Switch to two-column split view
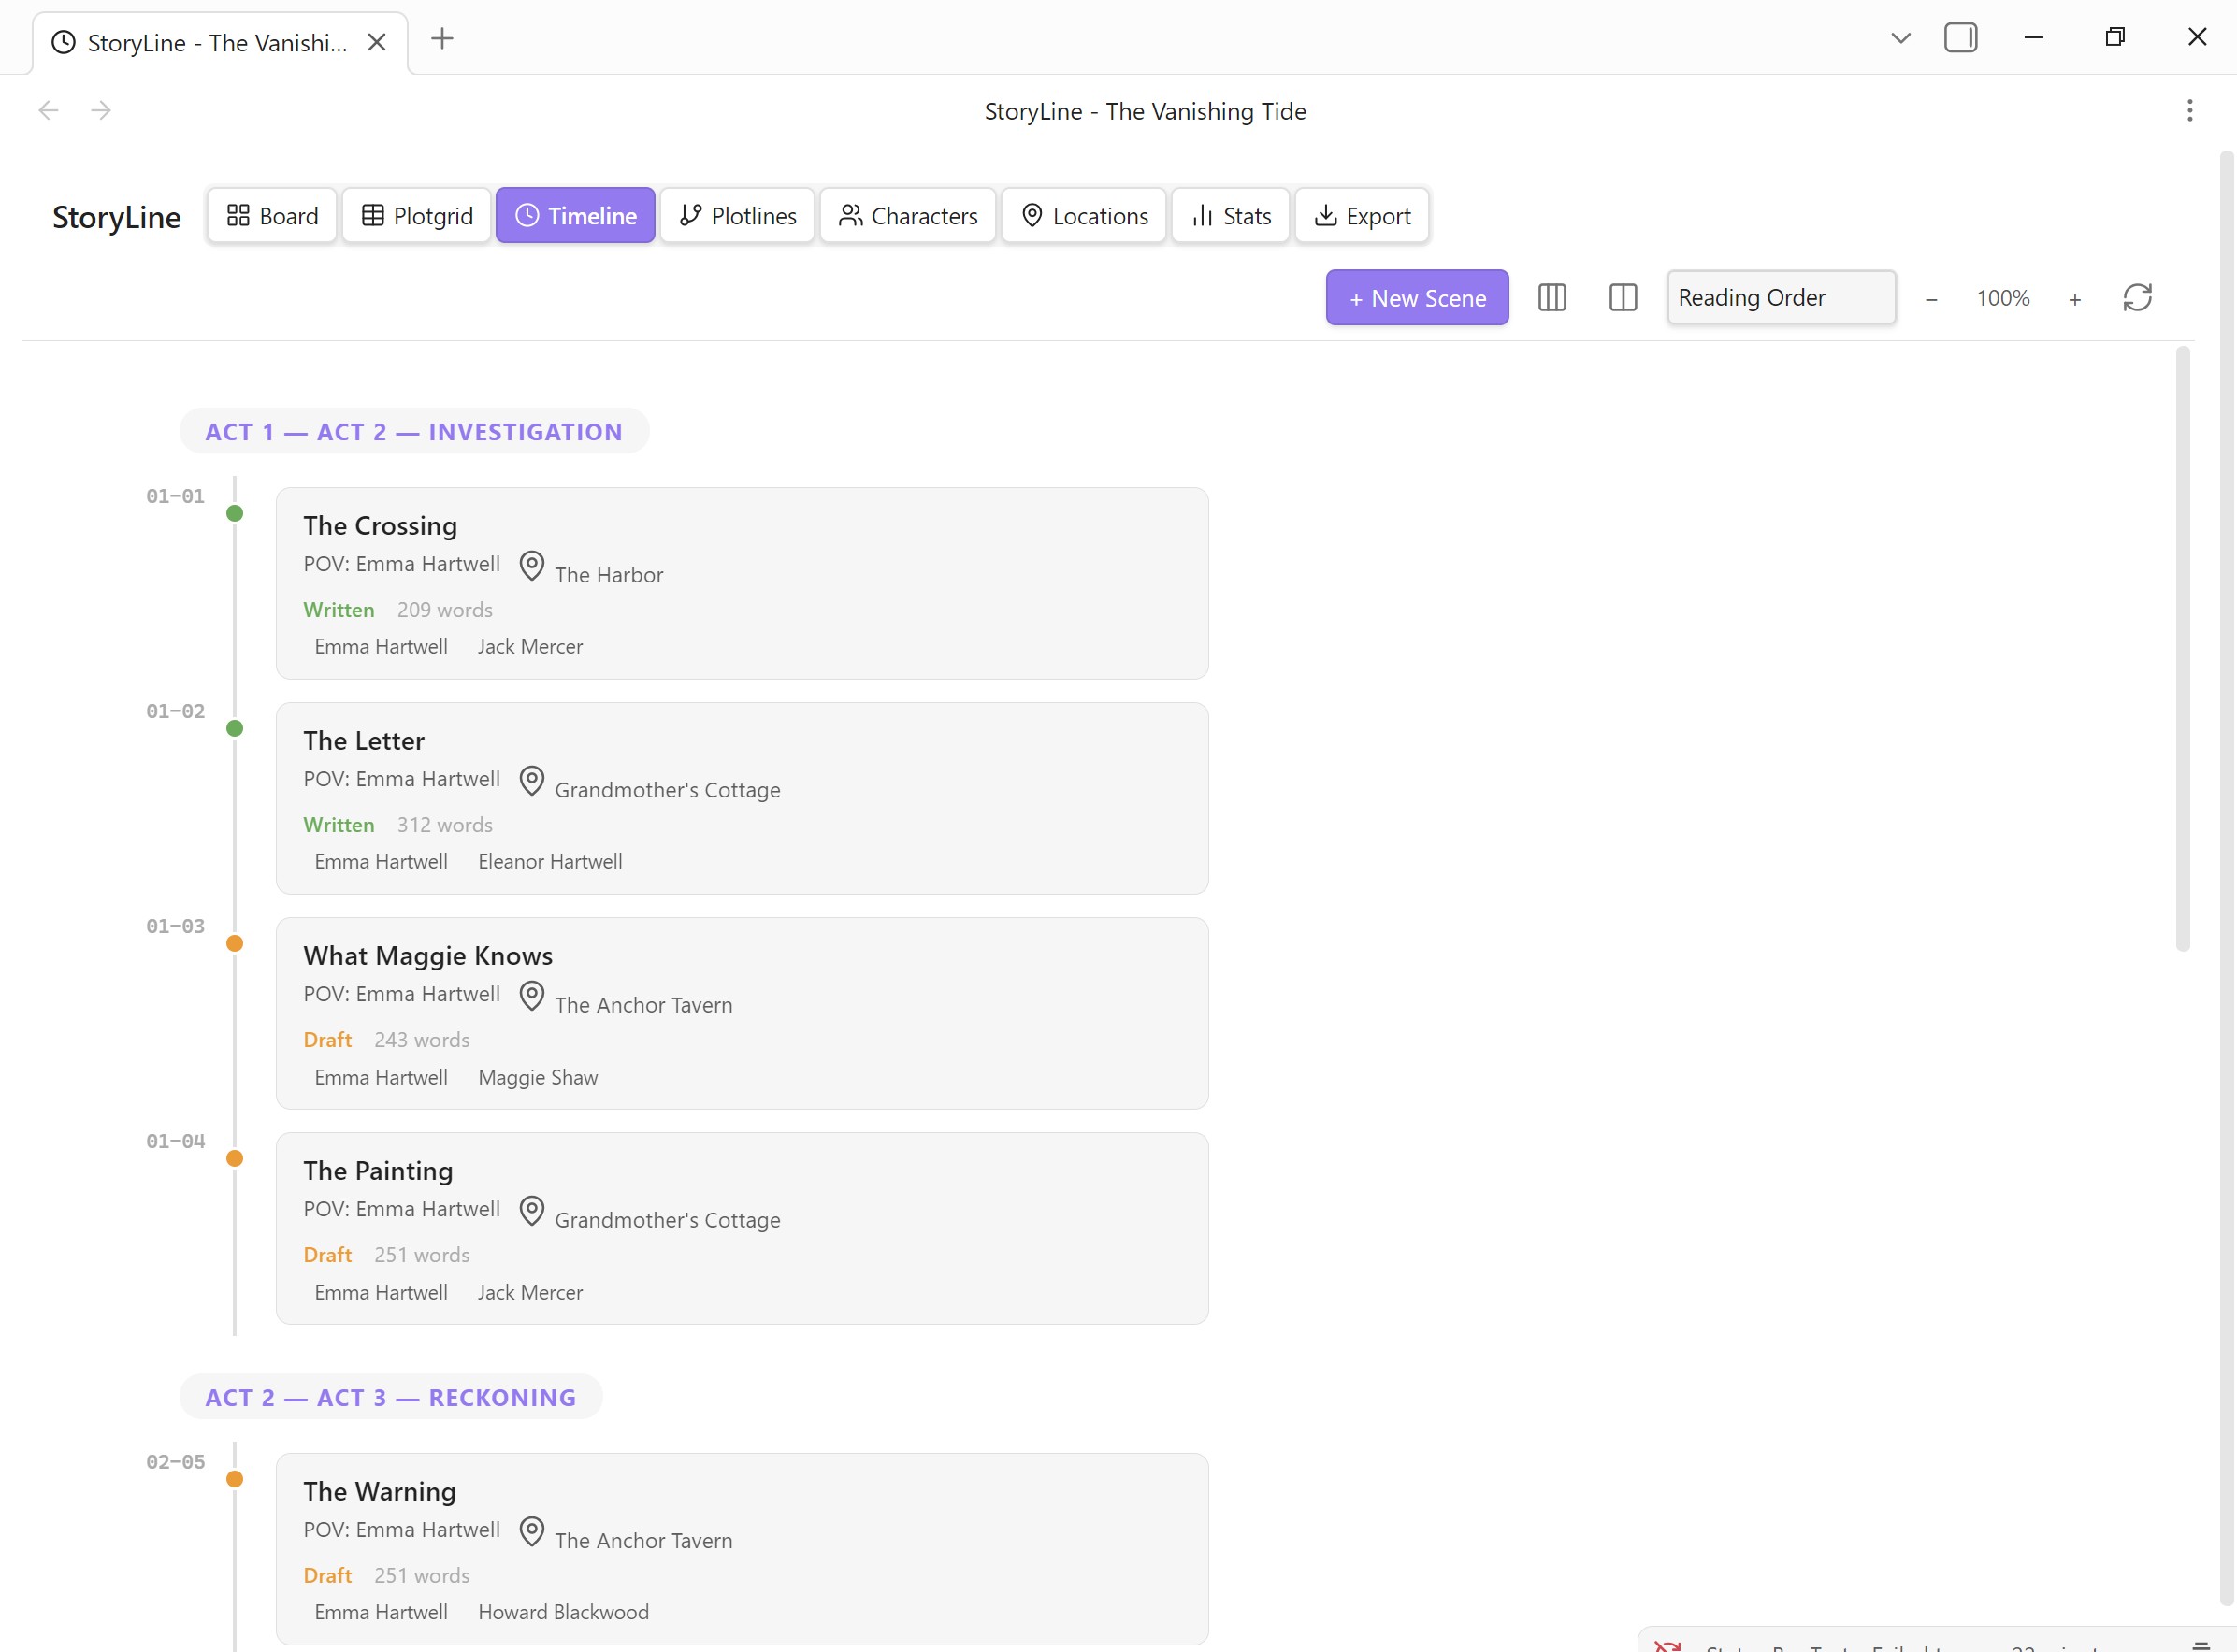Screen dimensions: 2237x1652 click(1622, 298)
